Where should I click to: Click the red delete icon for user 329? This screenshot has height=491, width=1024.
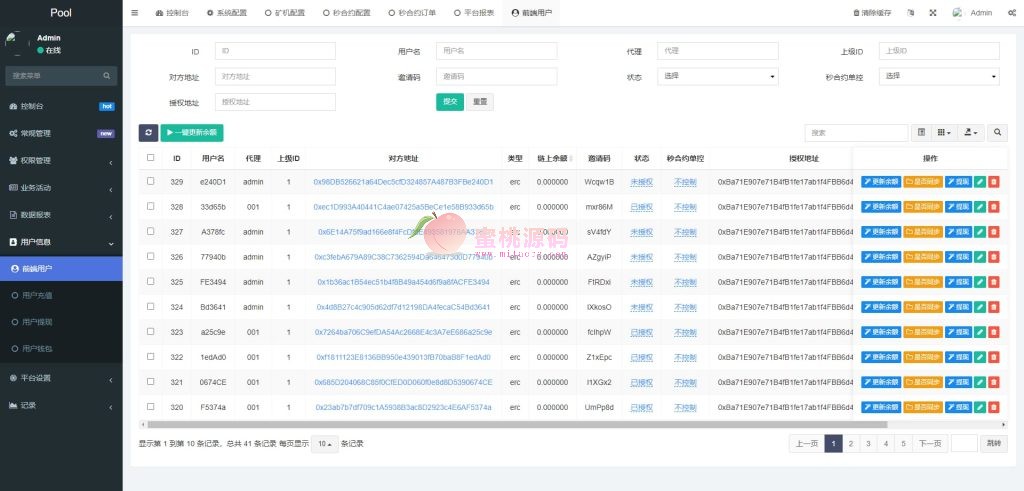tap(993, 182)
